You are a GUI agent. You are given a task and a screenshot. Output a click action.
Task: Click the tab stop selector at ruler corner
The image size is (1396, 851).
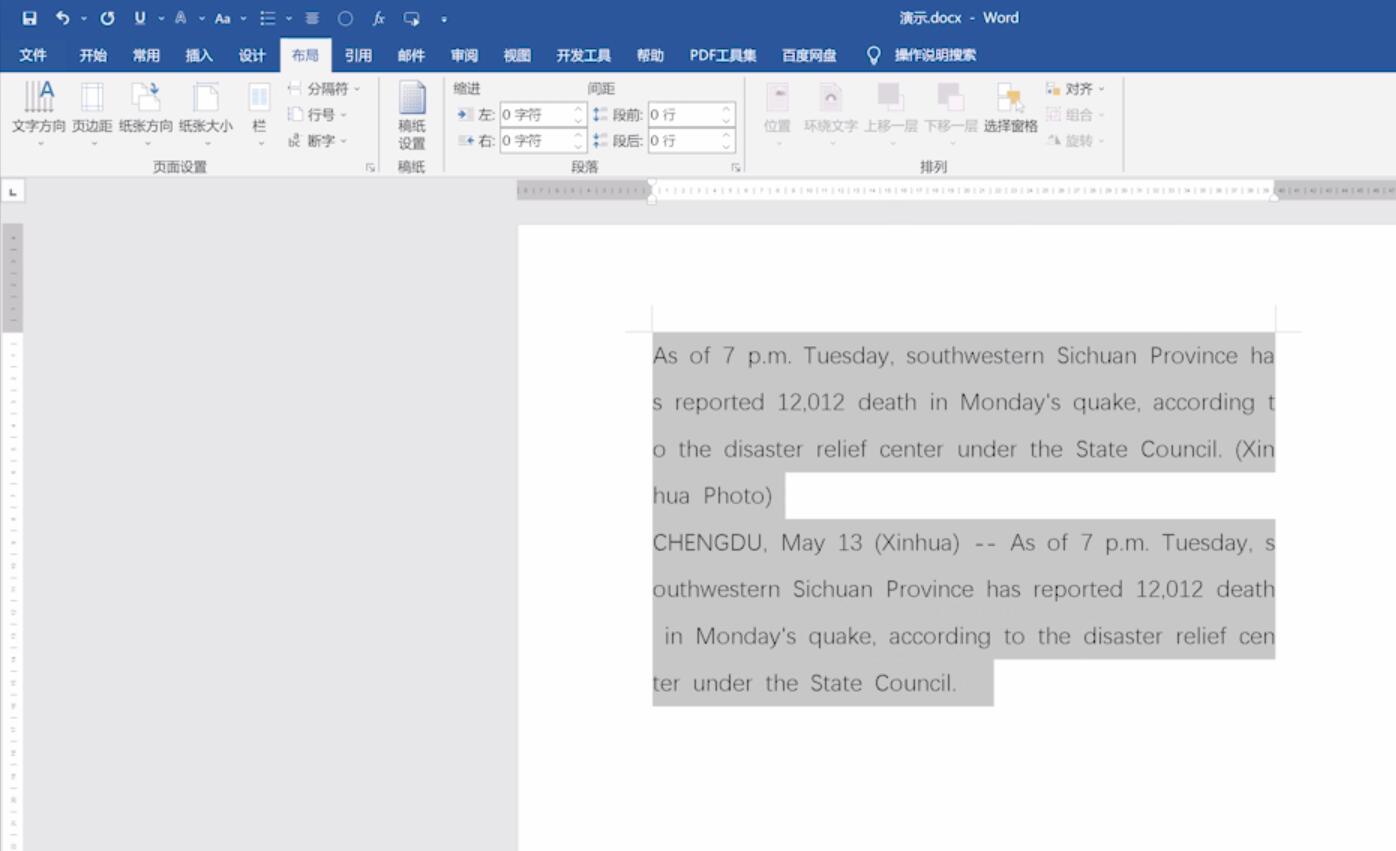pyautogui.click(x=13, y=191)
